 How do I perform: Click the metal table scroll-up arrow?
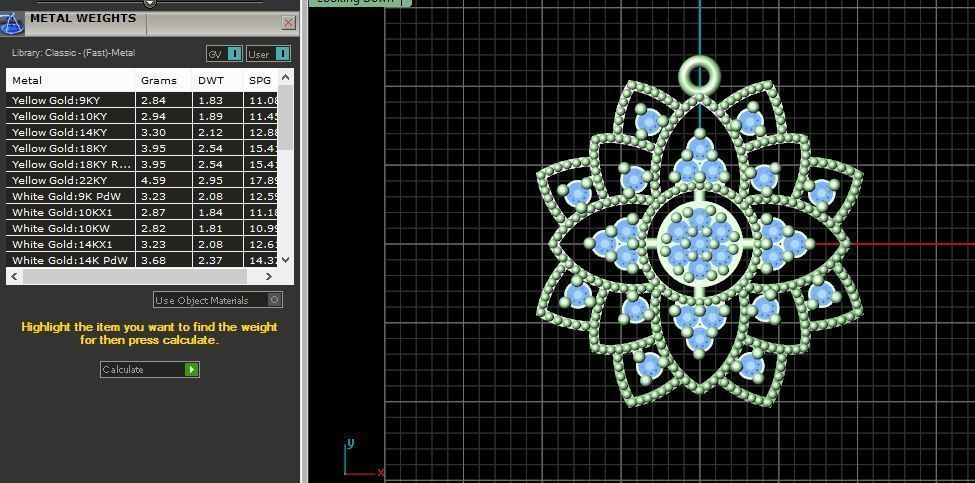coord(285,77)
